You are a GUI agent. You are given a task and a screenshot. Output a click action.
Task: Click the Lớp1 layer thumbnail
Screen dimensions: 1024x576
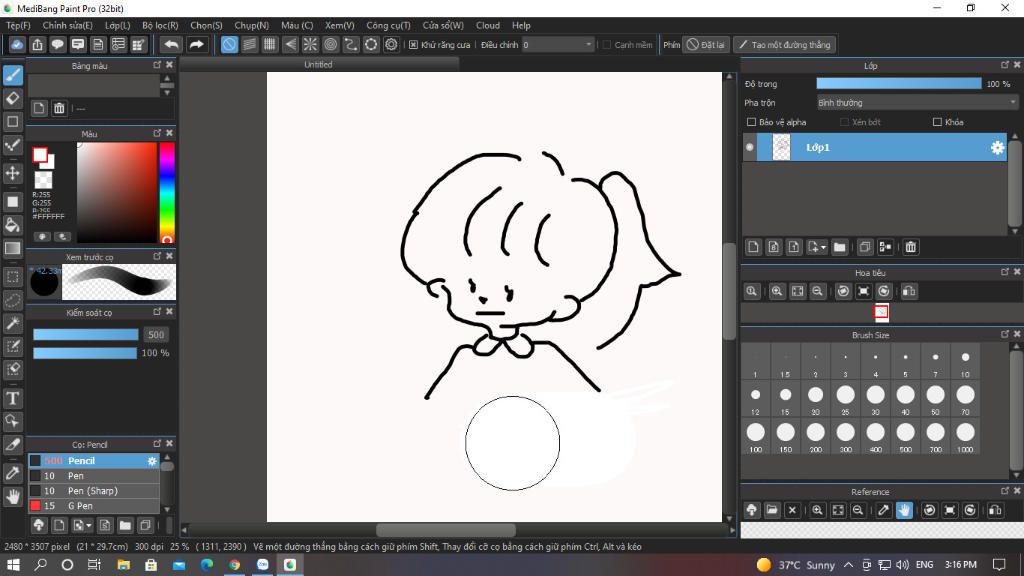pyautogui.click(x=781, y=148)
